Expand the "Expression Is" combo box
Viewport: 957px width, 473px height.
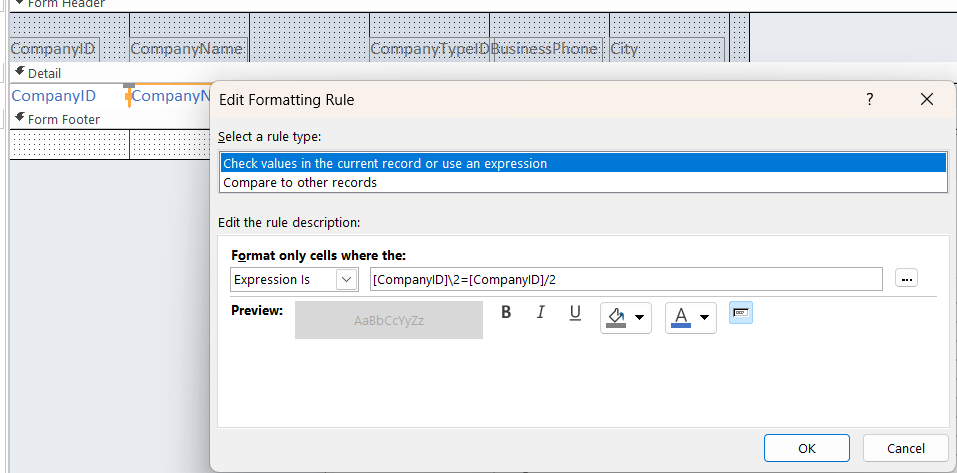[347, 280]
